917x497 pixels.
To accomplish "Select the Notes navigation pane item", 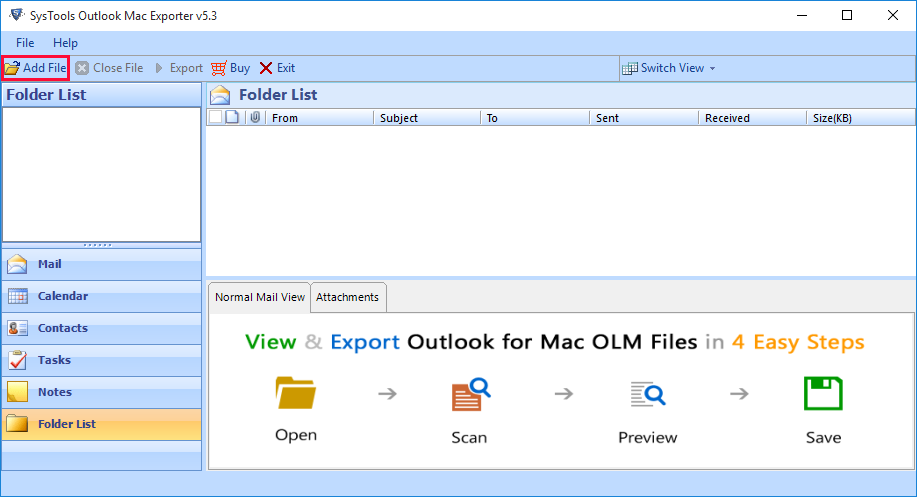I will pyautogui.click(x=101, y=392).
